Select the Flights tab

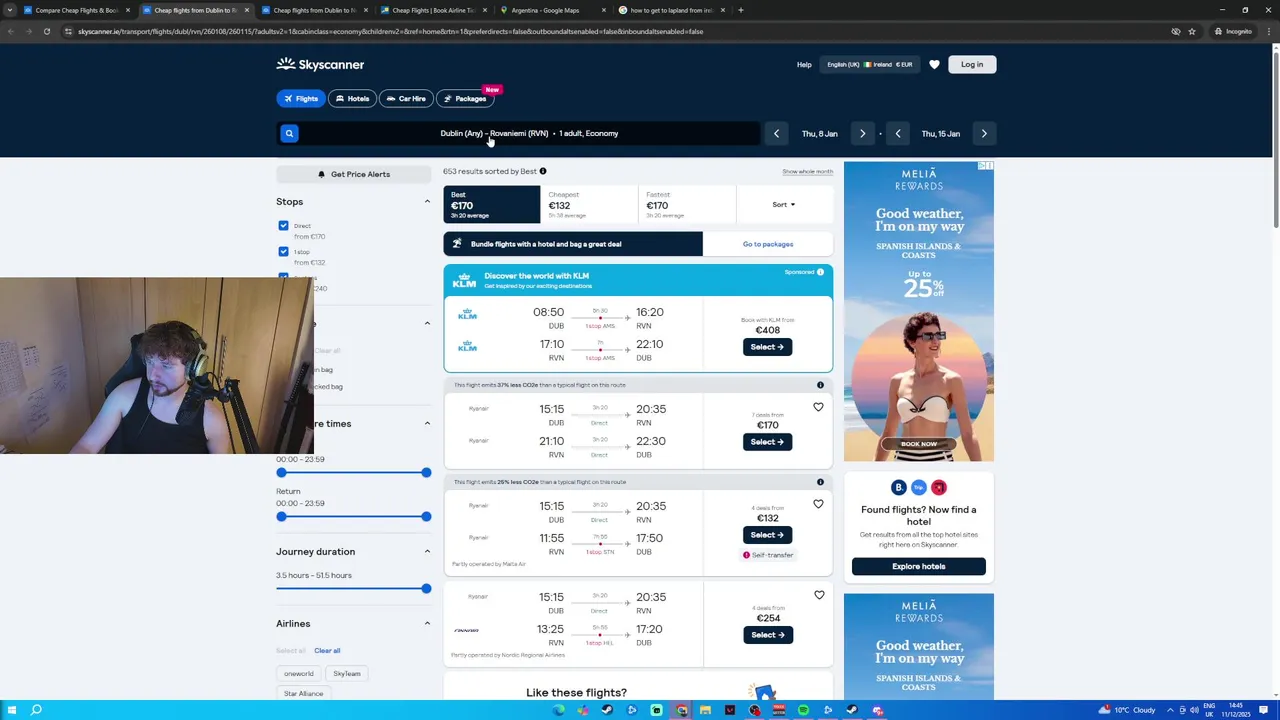coord(300,98)
